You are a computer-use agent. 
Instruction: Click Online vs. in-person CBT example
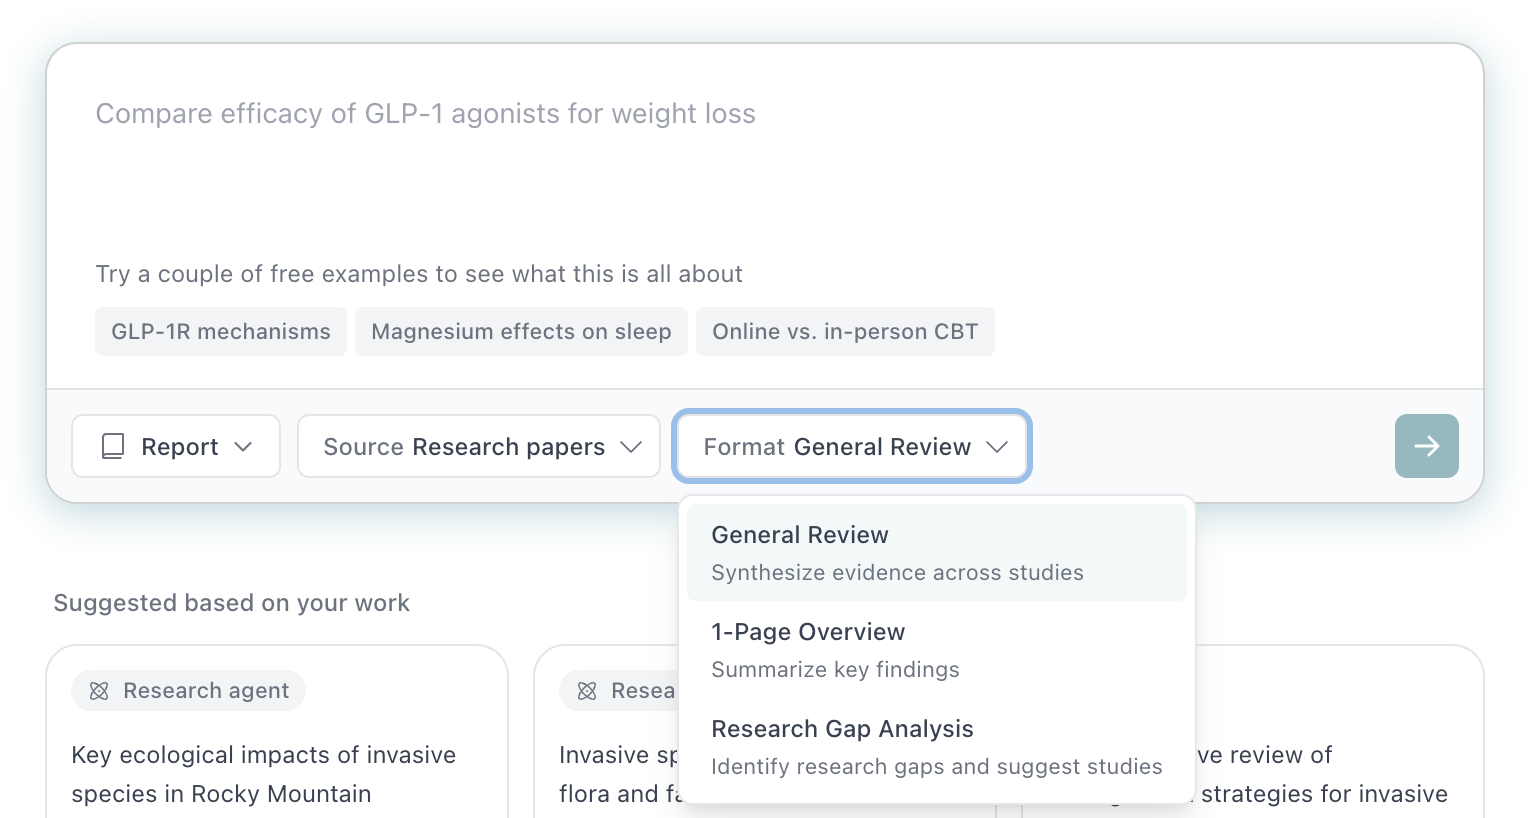(845, 332)
